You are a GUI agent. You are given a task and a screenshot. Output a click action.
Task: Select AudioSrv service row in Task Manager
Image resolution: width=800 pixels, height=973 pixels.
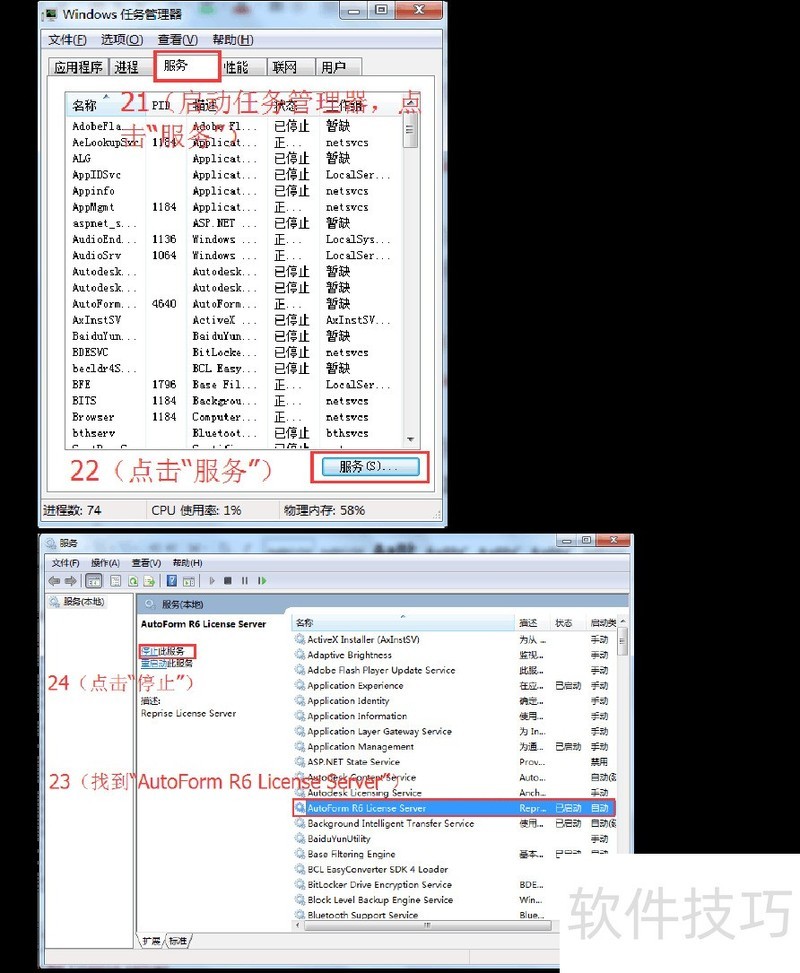(234, 255)
